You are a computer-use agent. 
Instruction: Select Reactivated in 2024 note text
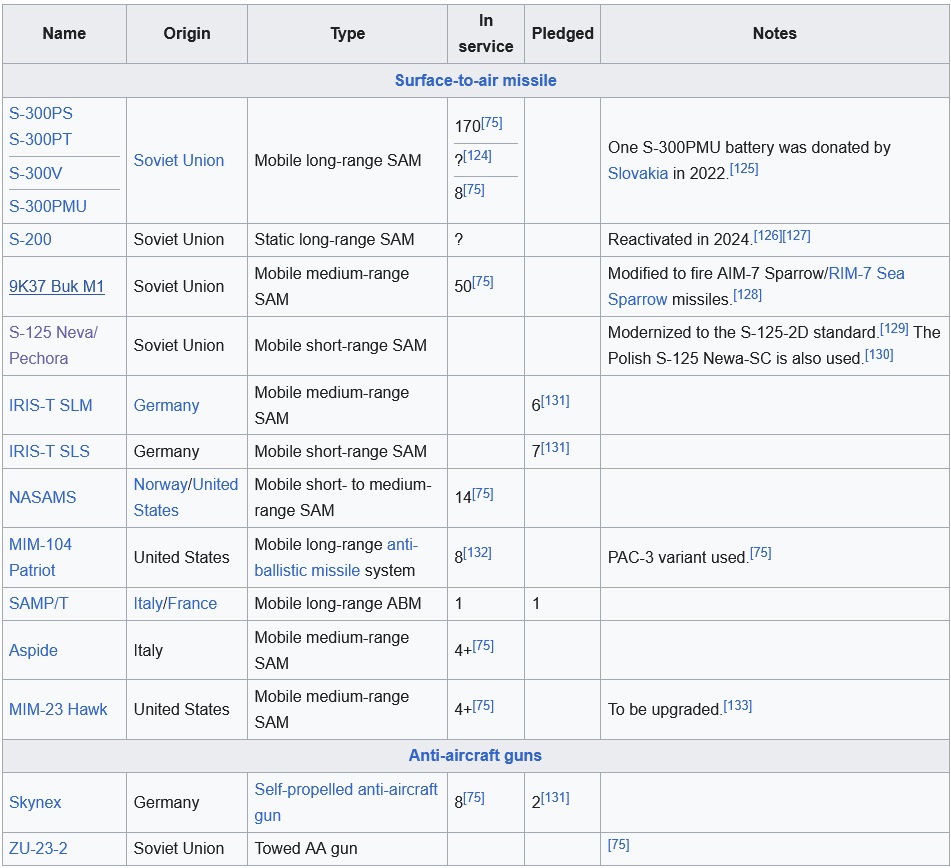(679, 240)
